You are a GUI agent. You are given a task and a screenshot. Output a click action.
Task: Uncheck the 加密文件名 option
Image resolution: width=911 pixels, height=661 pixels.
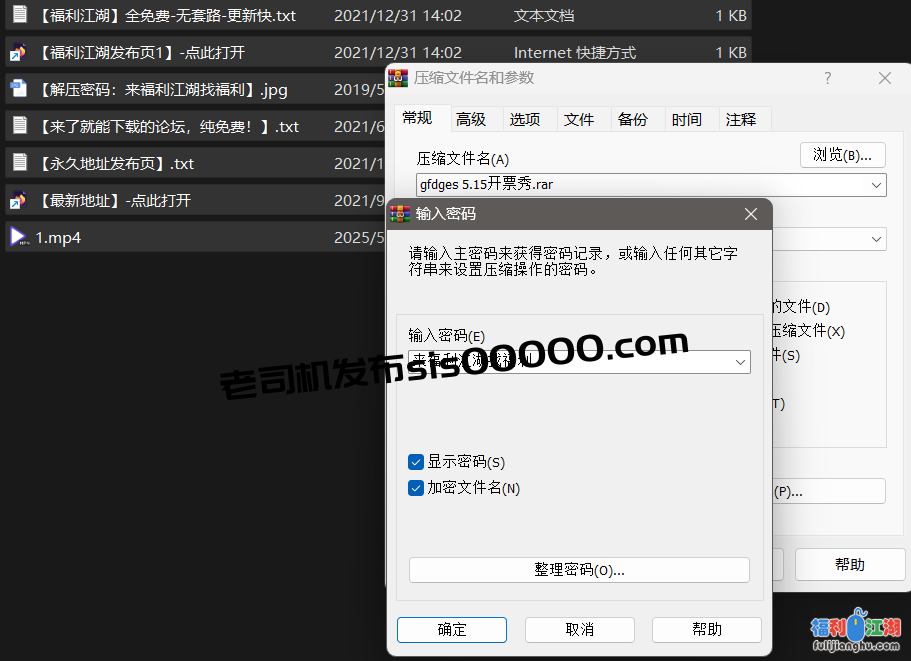coord(416,488)
